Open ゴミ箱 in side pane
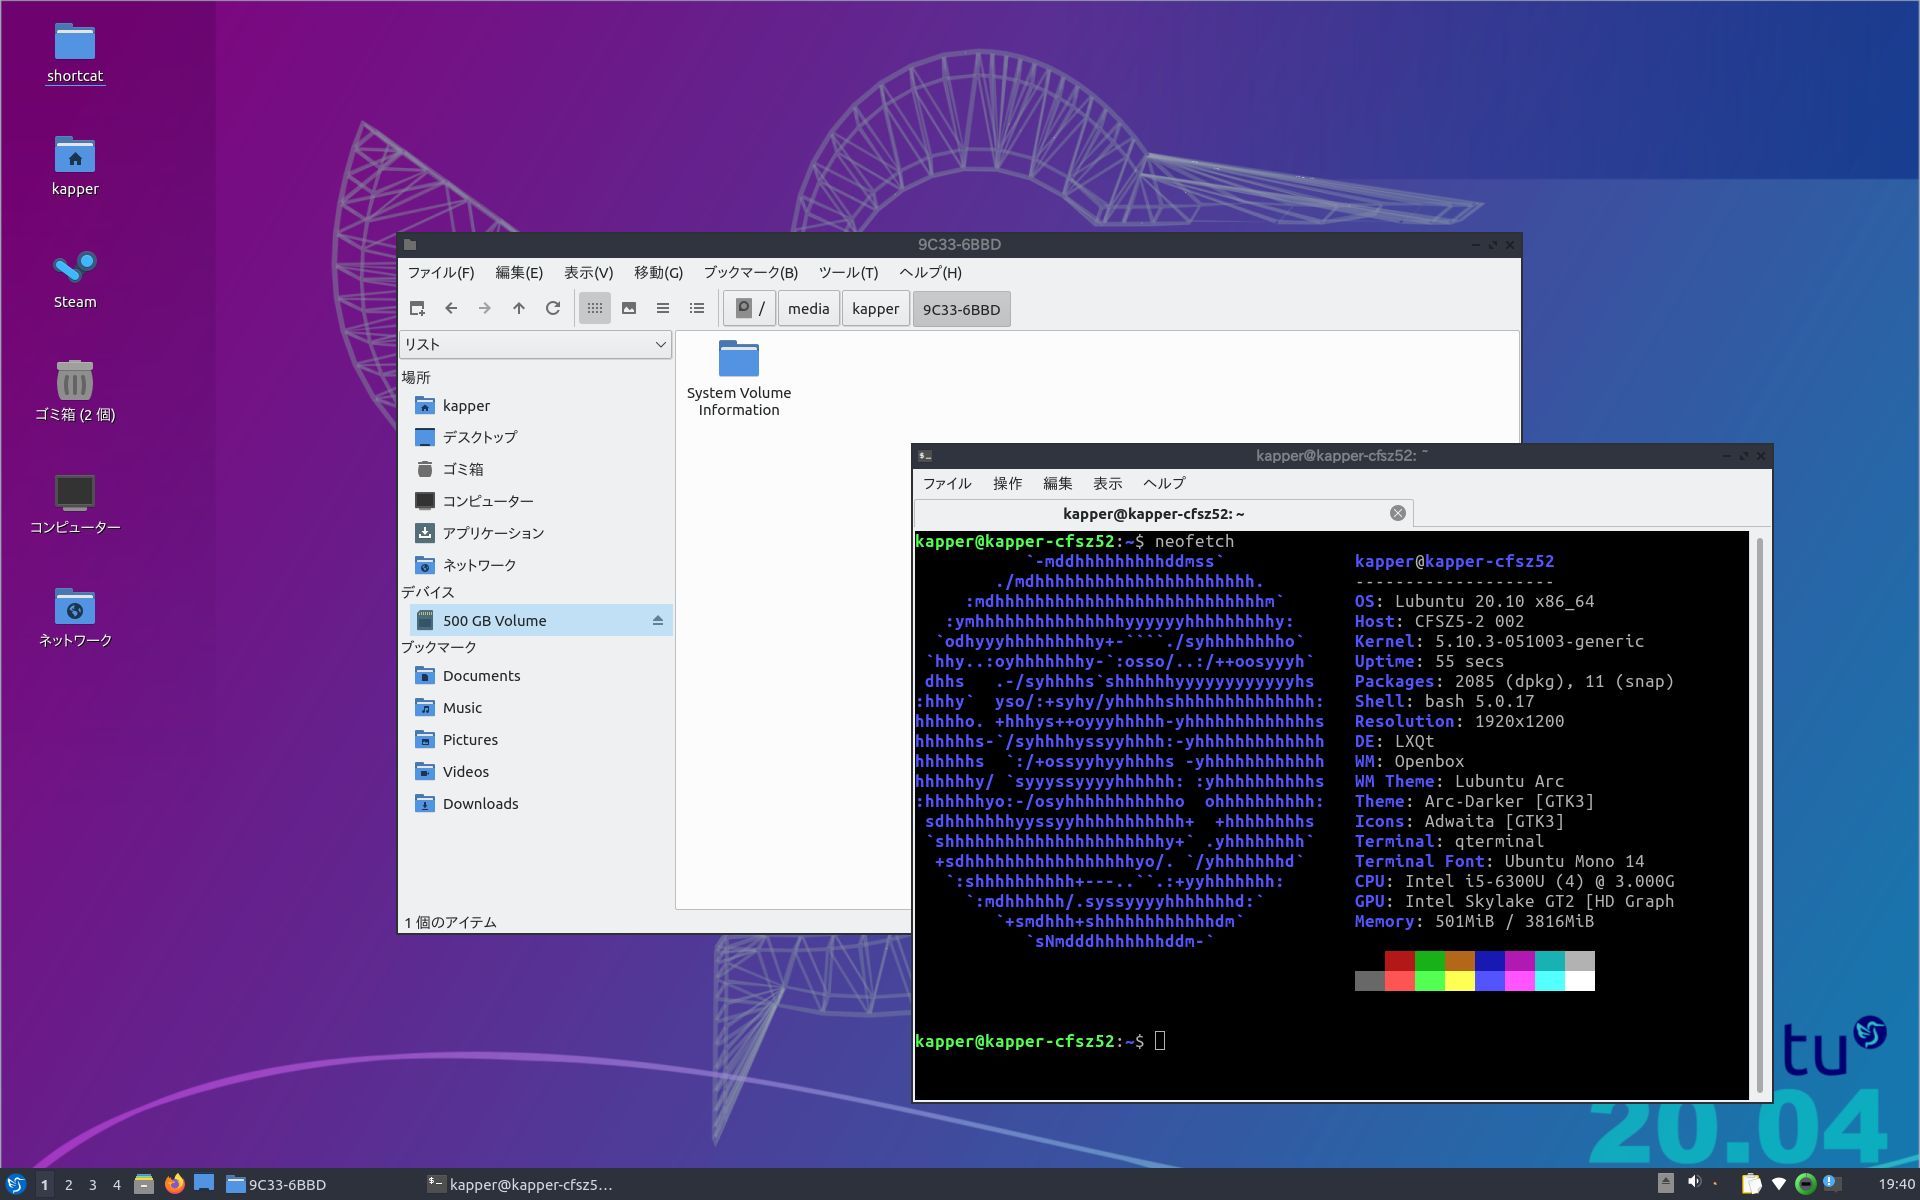This screenshot has height=1200, width=1920. pyautogui.click(x=540, y=469)
